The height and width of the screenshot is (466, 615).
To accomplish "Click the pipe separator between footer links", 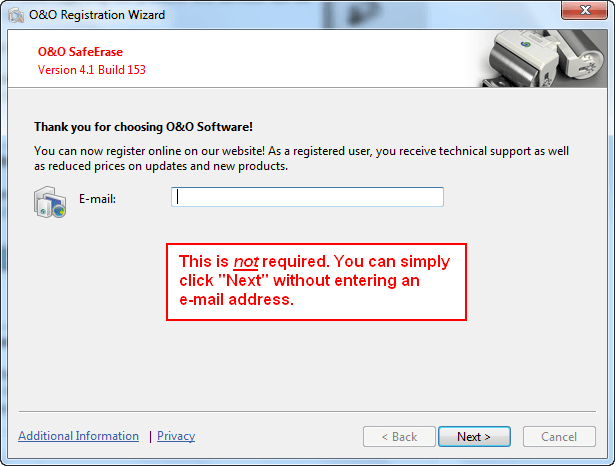I will tap(150, 437).
